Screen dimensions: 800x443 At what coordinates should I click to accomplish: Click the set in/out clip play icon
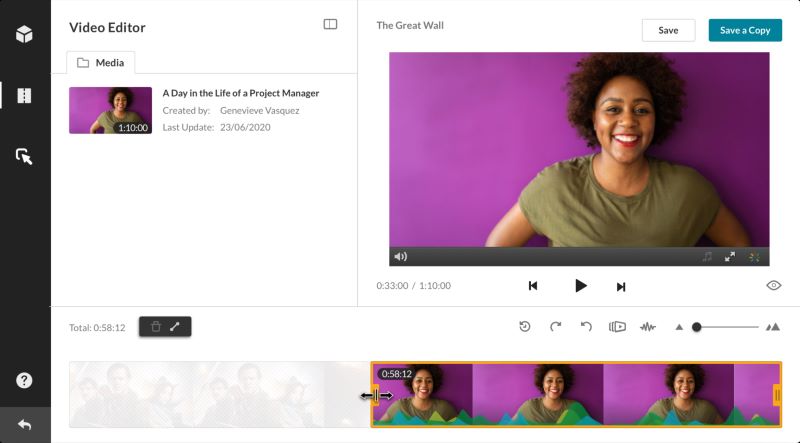tap(617, 327)
